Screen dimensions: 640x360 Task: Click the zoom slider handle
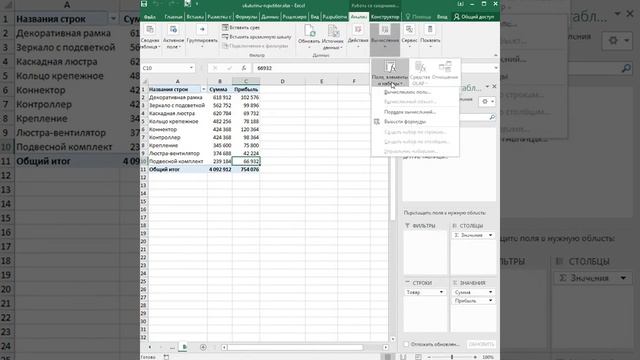coord(452,357)
